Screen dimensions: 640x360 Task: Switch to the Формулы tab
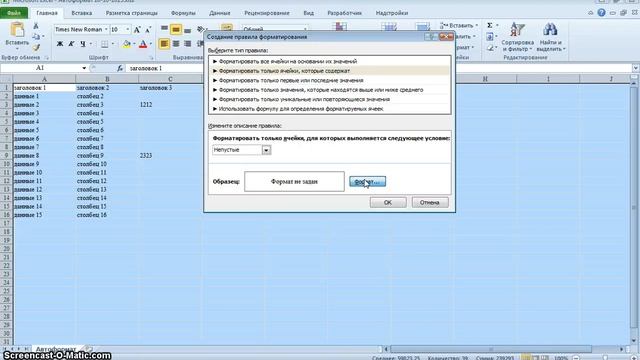tap(183, 13)
